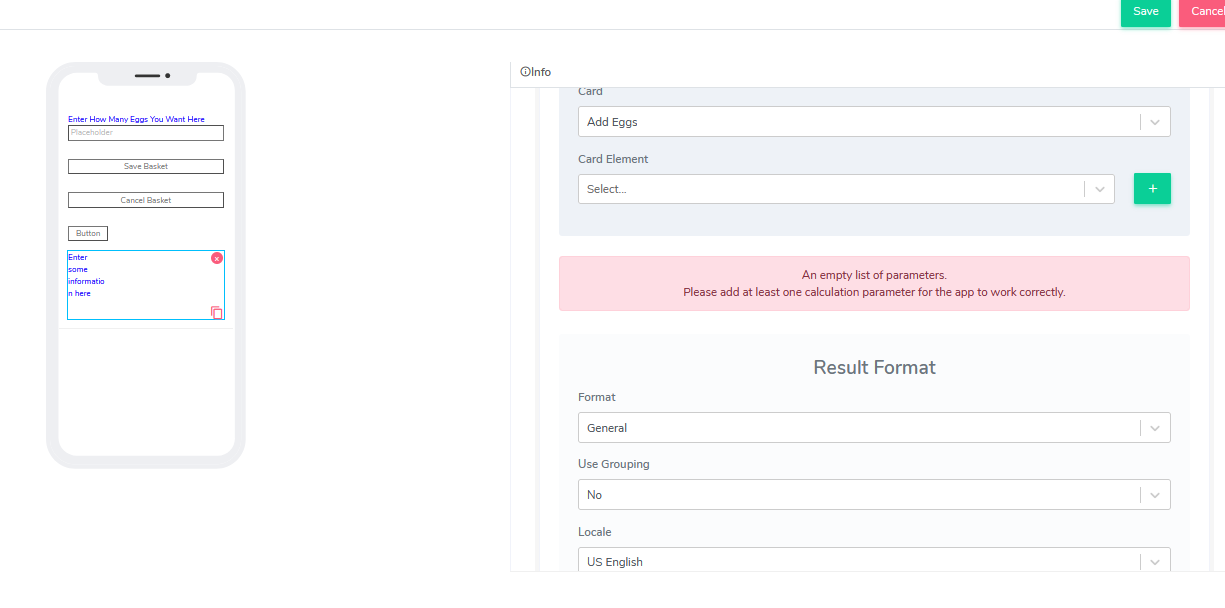Click the Placeholder input field in preview

[146, 133]
